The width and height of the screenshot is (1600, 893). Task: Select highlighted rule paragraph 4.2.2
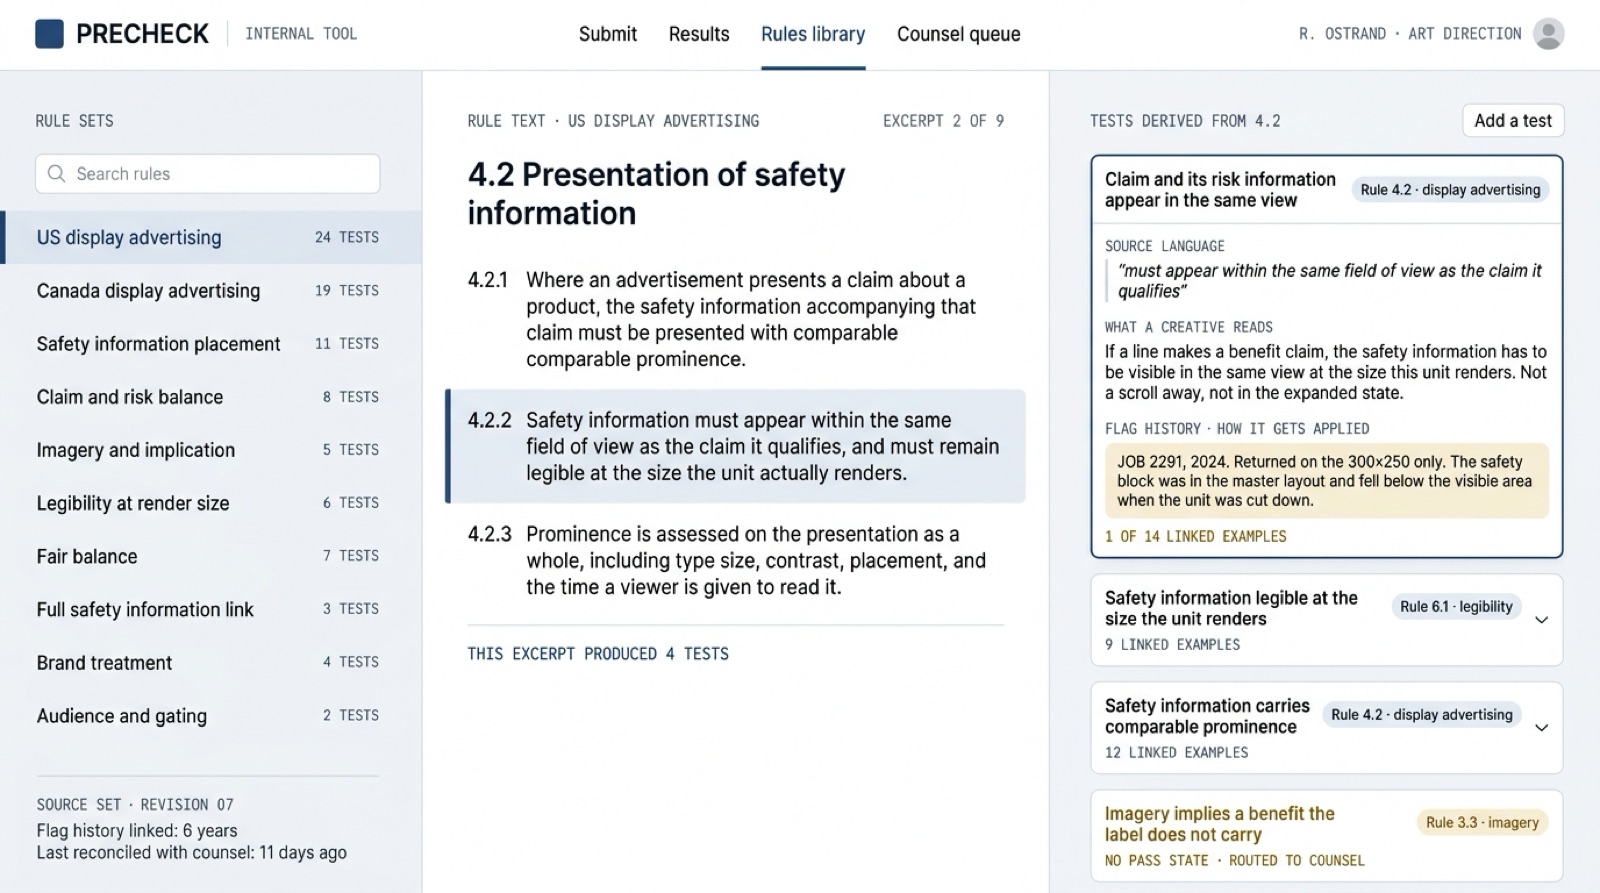point(736,446)
